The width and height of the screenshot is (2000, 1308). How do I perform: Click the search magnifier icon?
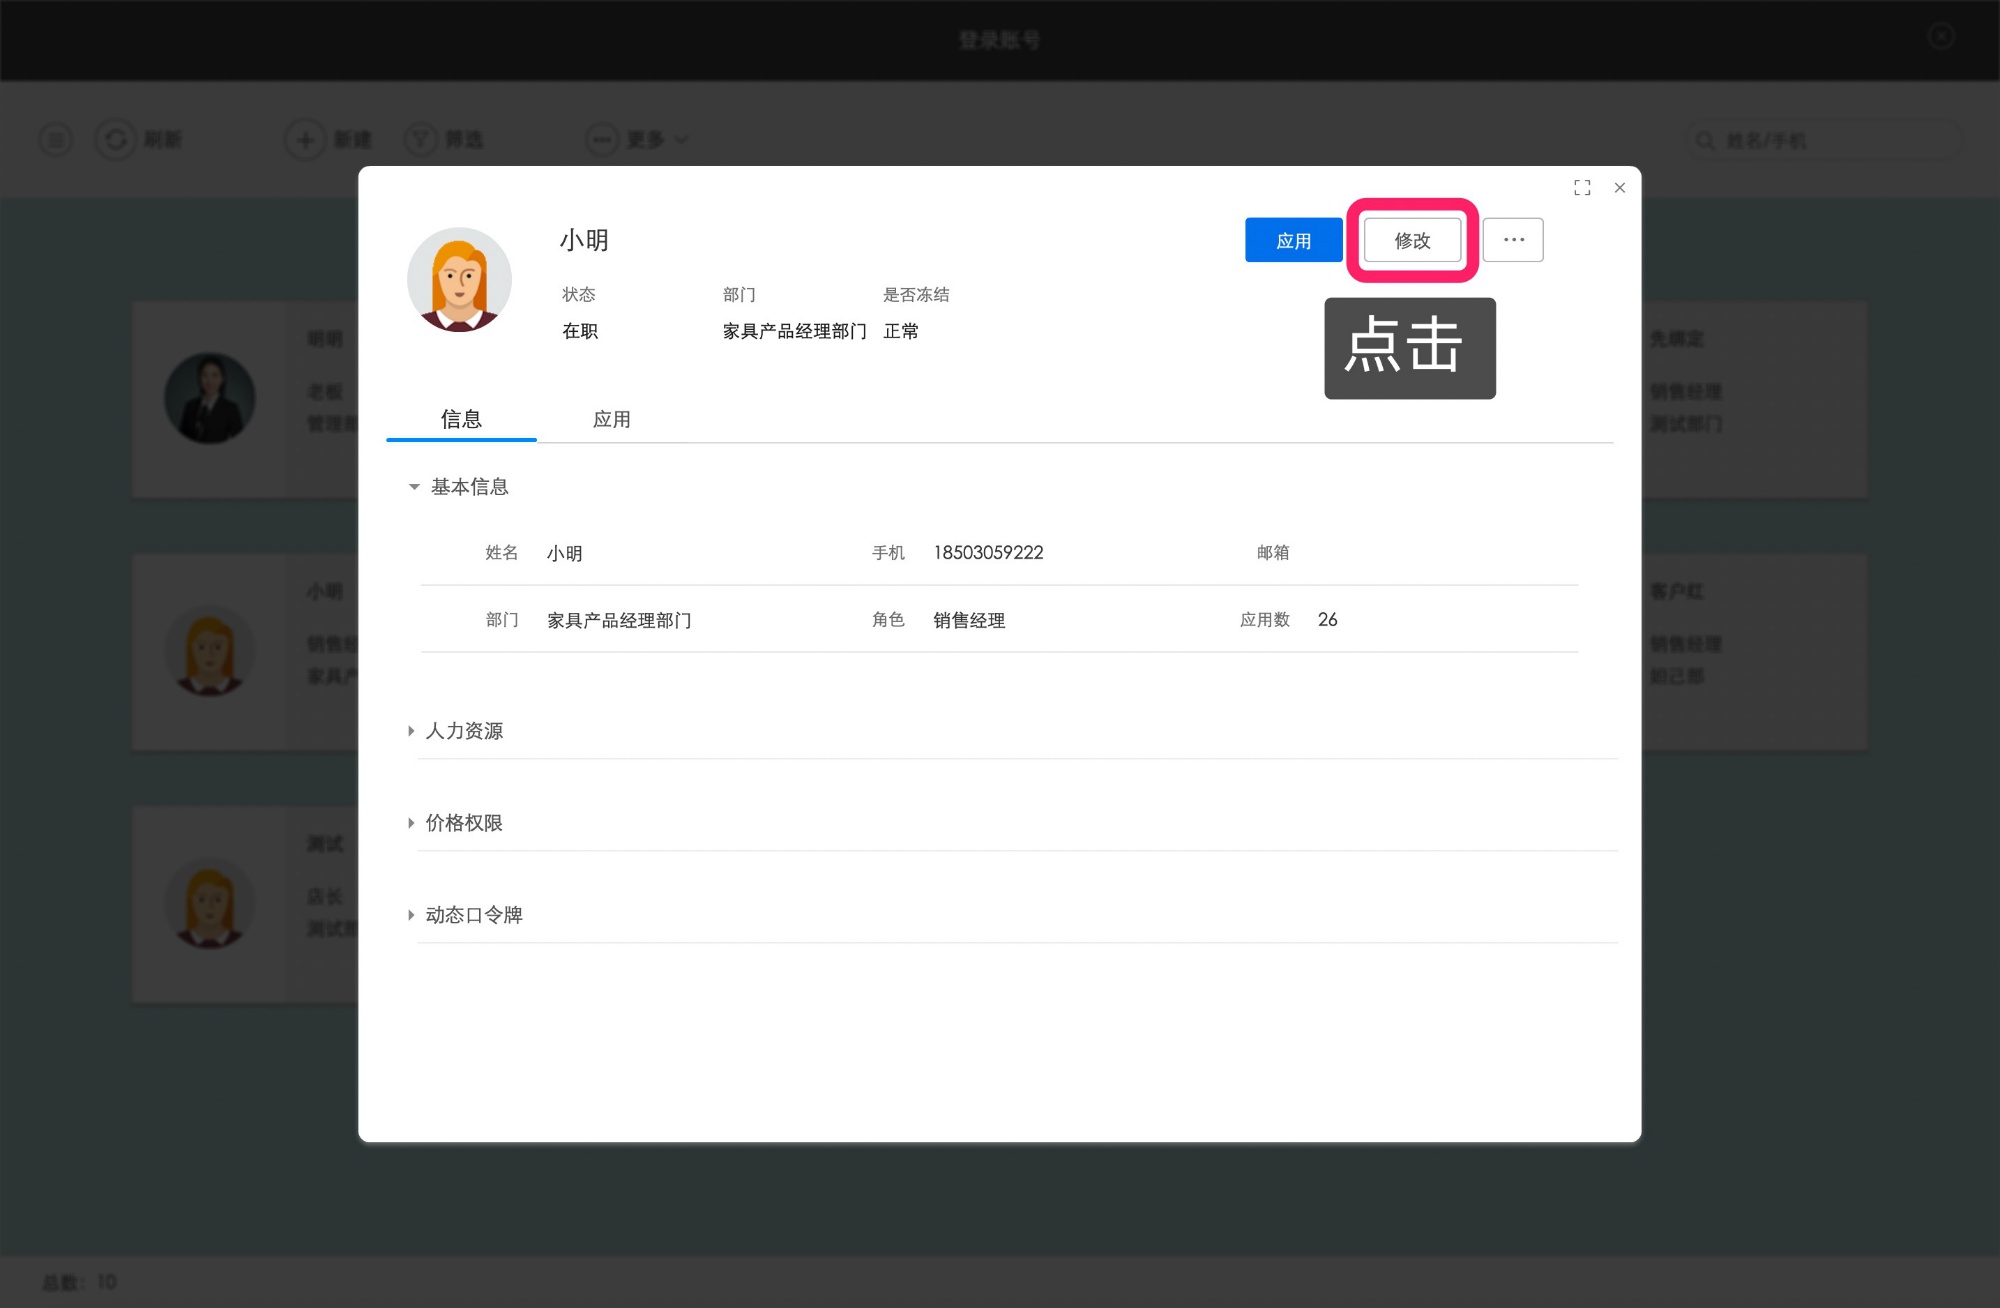click(1704, 140)
